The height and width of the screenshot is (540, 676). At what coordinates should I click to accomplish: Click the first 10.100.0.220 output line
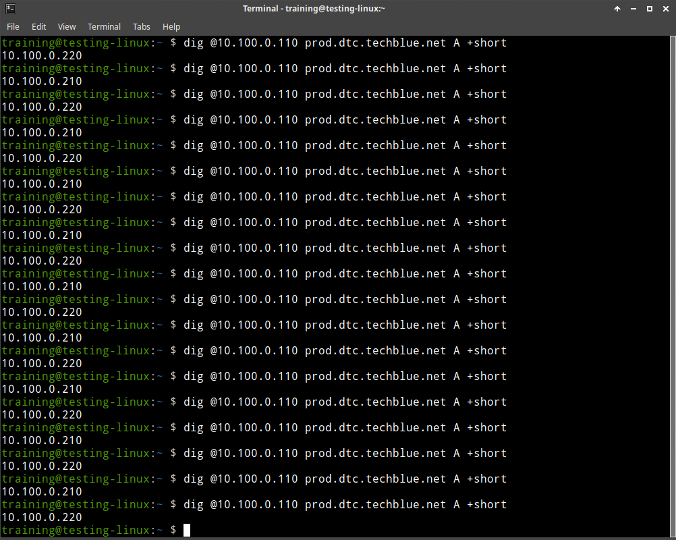pyautogui.click(x=42, y=56)
